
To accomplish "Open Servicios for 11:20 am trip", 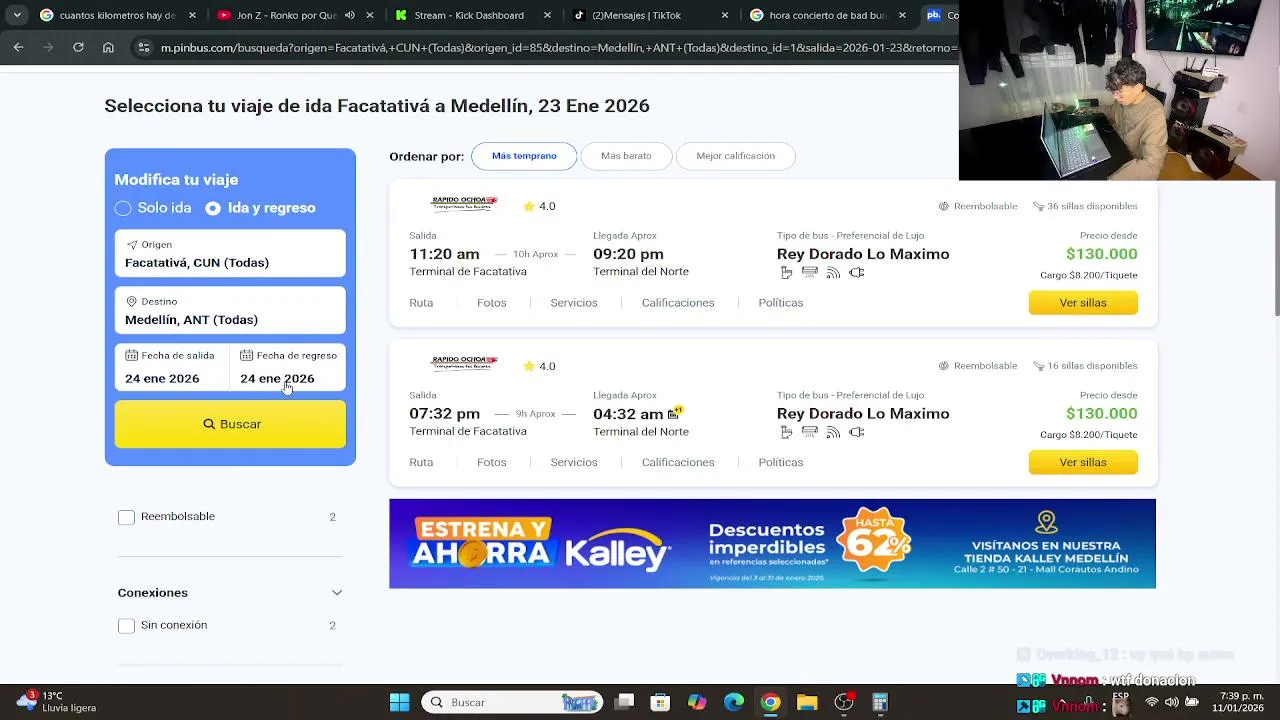I will coord(574,303).
